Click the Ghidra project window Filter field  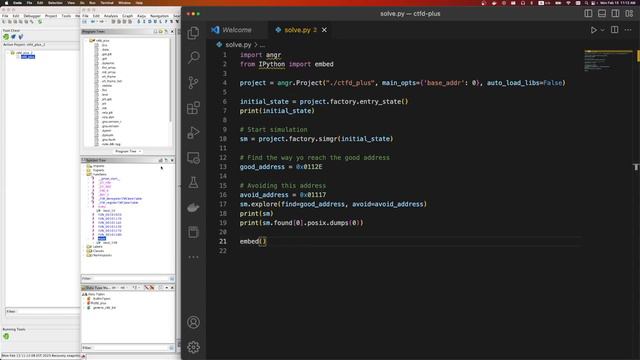tap(48, 311)
